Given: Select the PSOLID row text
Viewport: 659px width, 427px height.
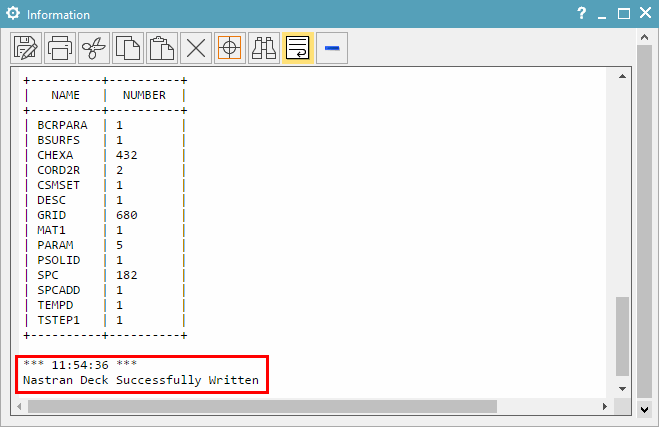Looking at the screenshot, I should pyautogui.click(x=58, y=260).
